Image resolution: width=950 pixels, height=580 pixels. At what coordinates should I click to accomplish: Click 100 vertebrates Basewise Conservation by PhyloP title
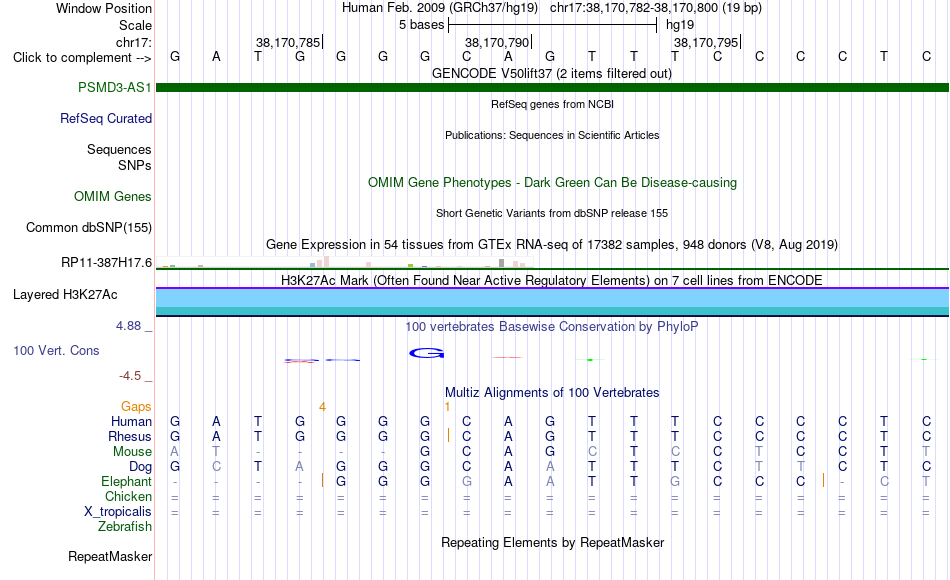[x=552, y=327]
